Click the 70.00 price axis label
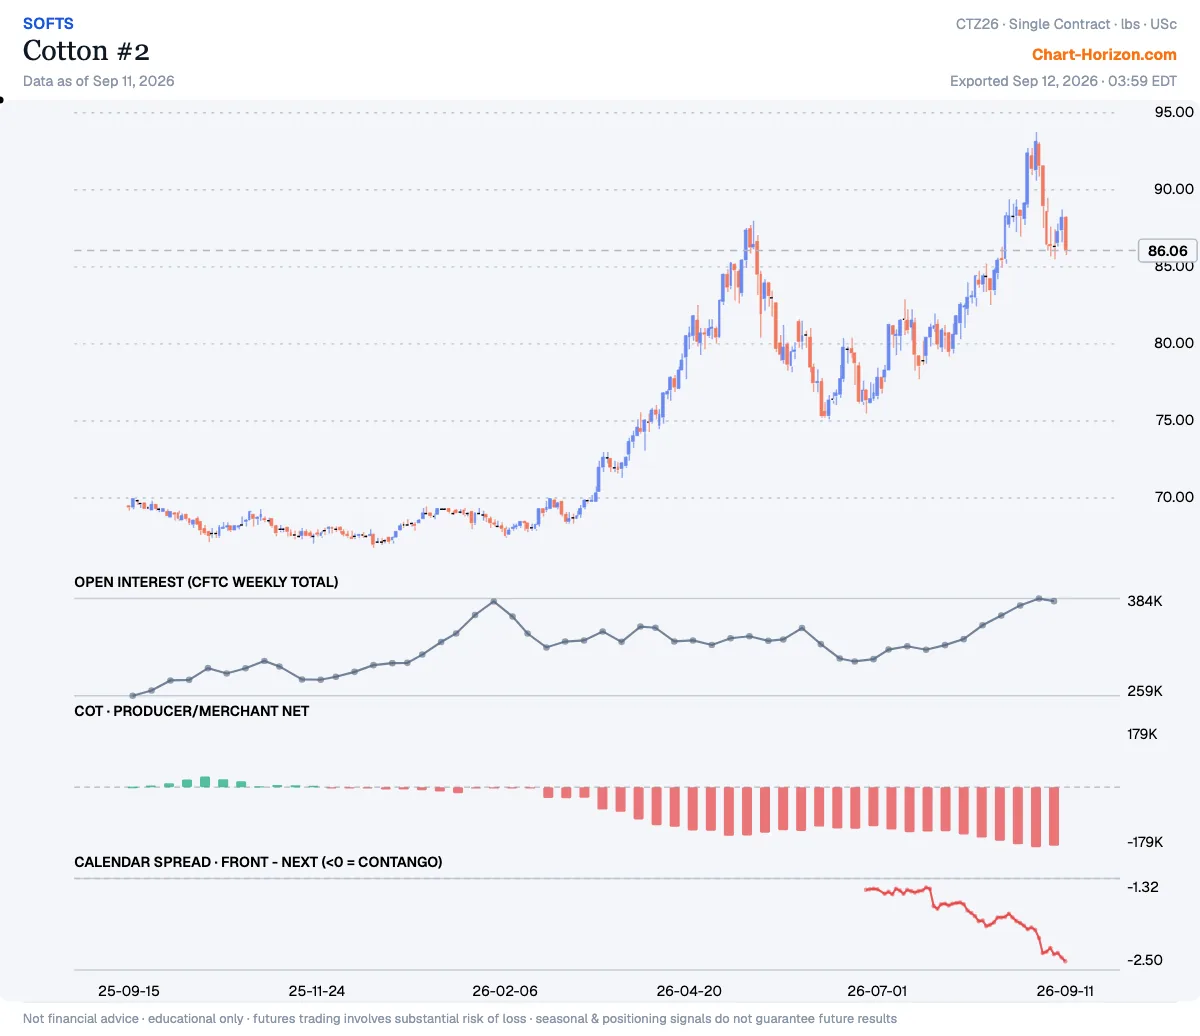 click(1174, 497)
